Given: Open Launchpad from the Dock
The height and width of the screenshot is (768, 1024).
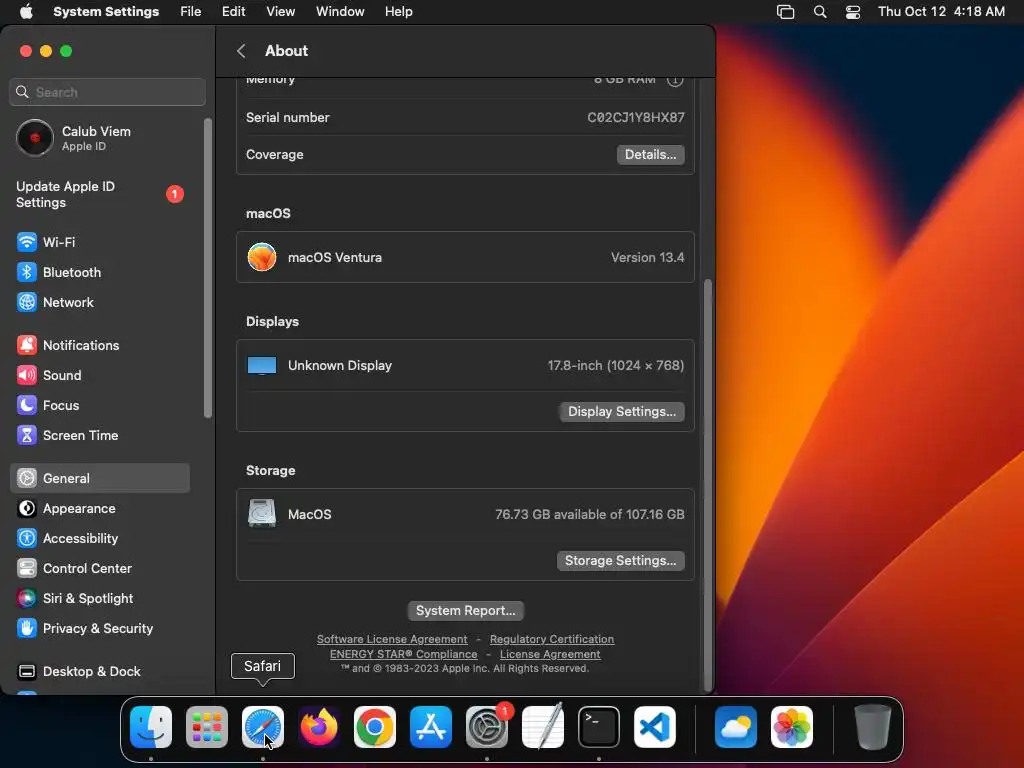Looking at the screenshot, I should click(x=207, y=727).
